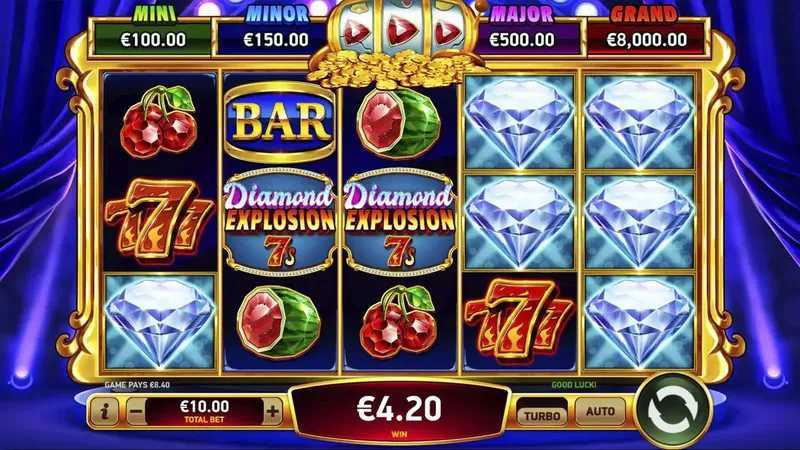
Task: Click the green spin button
Action: point(673,411)
